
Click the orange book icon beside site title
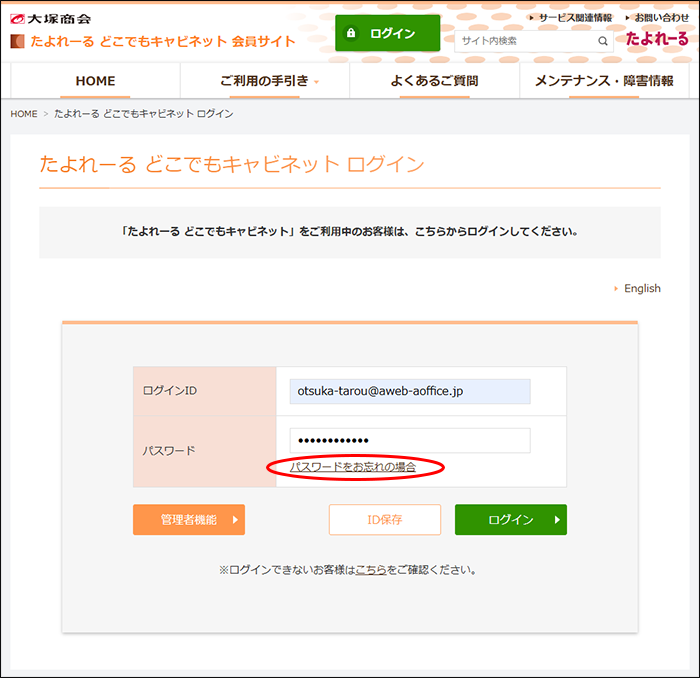[17, 42]
